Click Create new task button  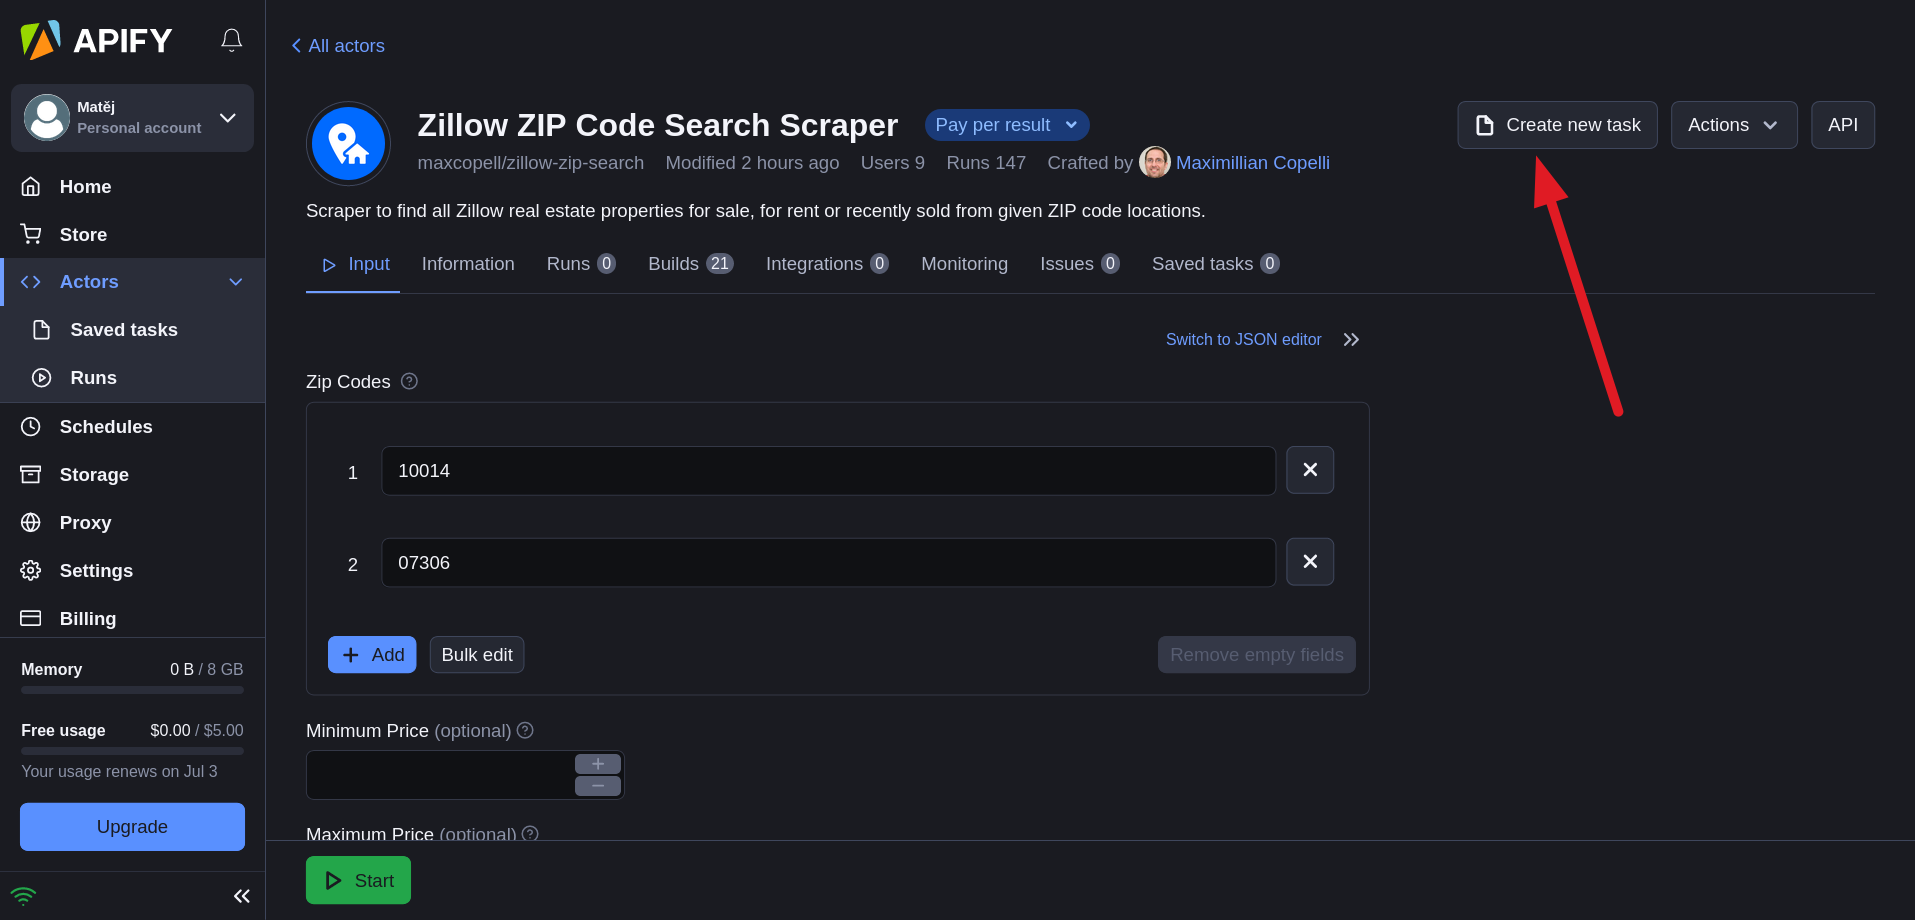[x=1558, y=125]
